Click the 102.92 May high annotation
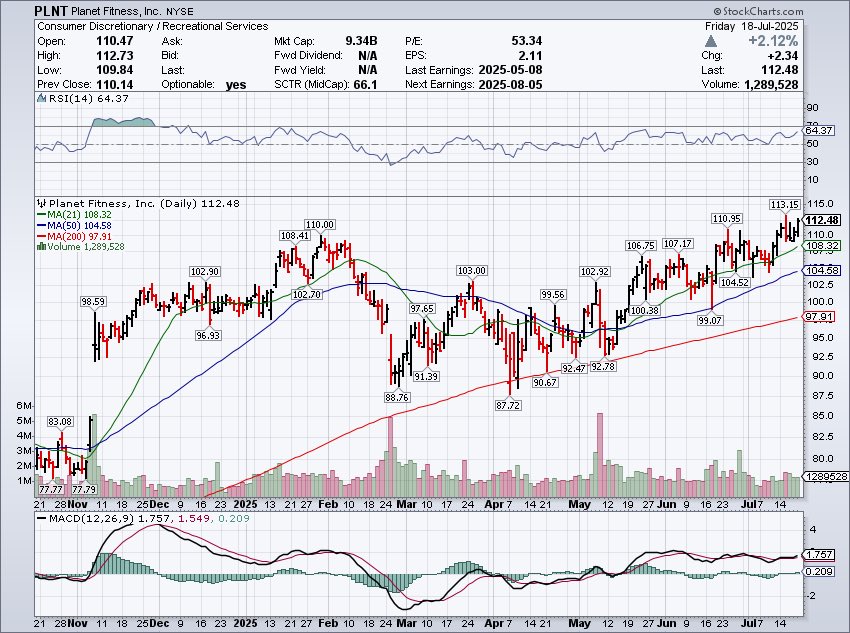 [595, 272]
